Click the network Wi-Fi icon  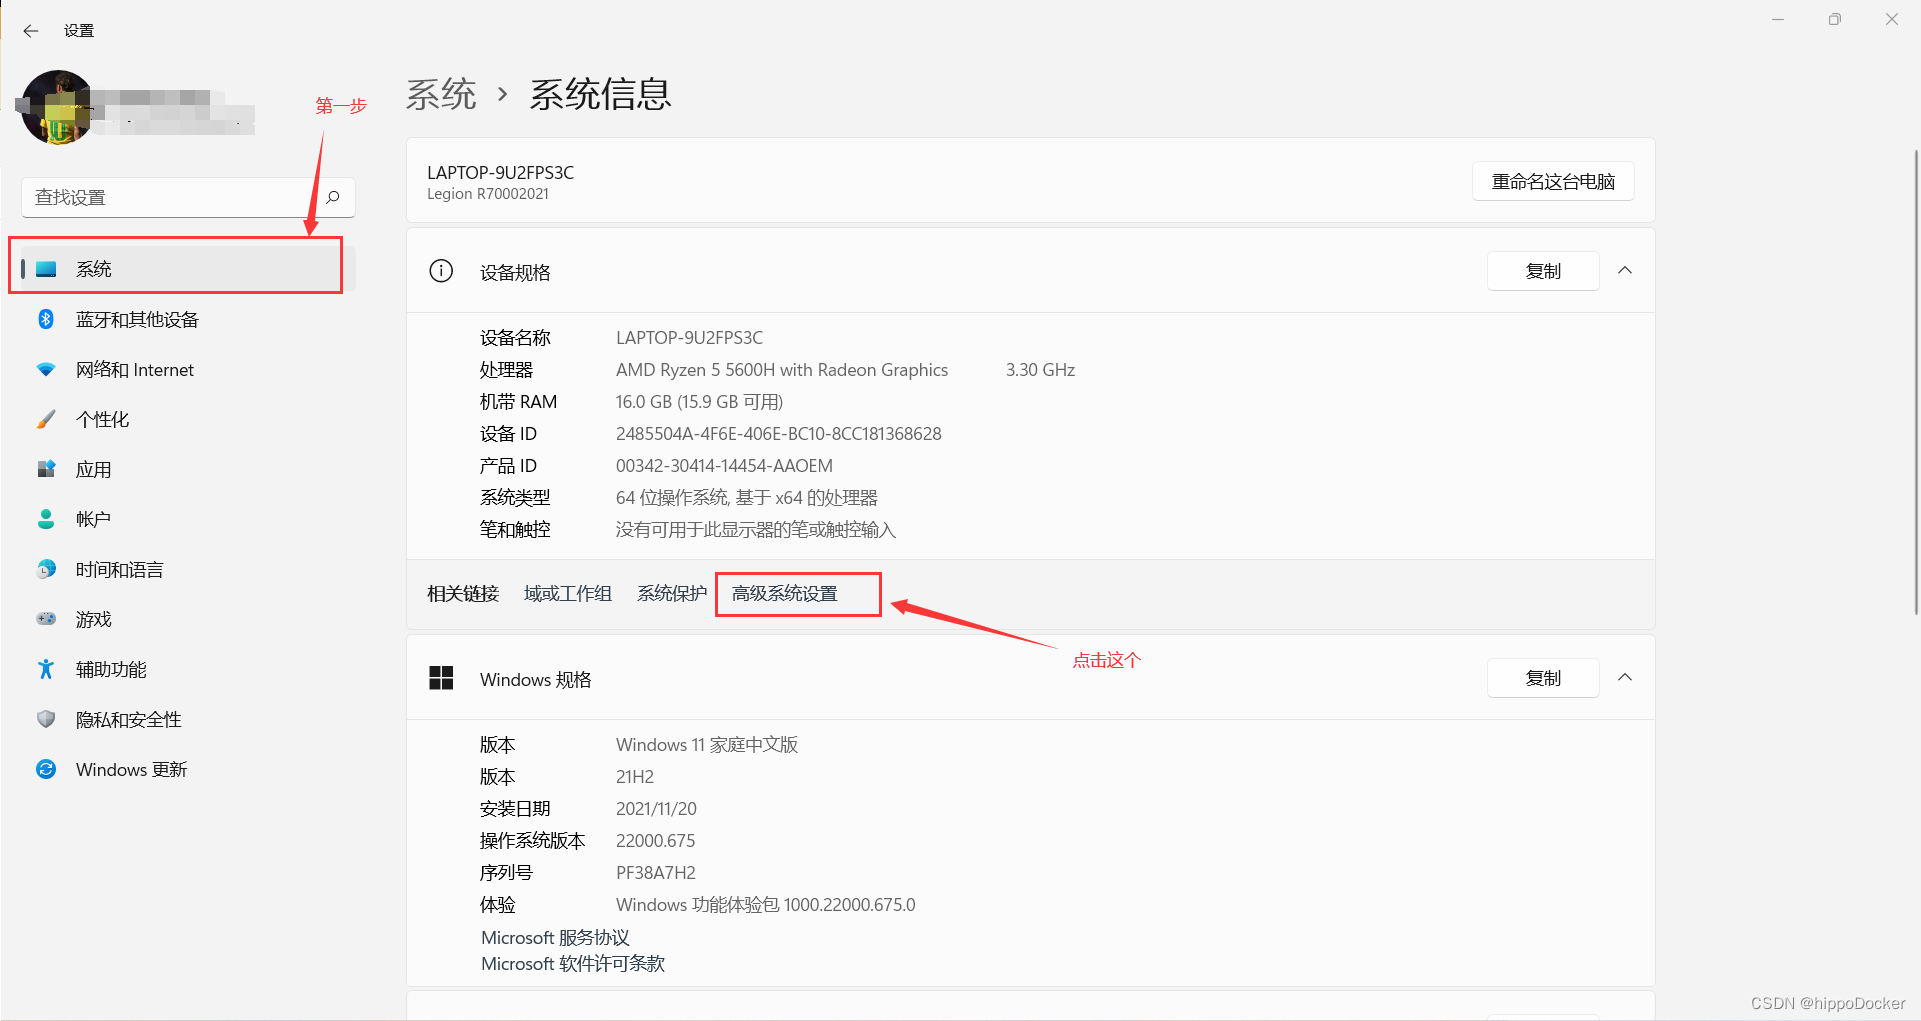tap(46, 369)
